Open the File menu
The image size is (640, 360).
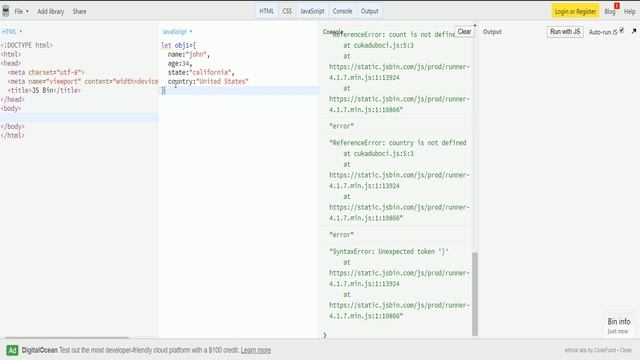coord(21,11)
